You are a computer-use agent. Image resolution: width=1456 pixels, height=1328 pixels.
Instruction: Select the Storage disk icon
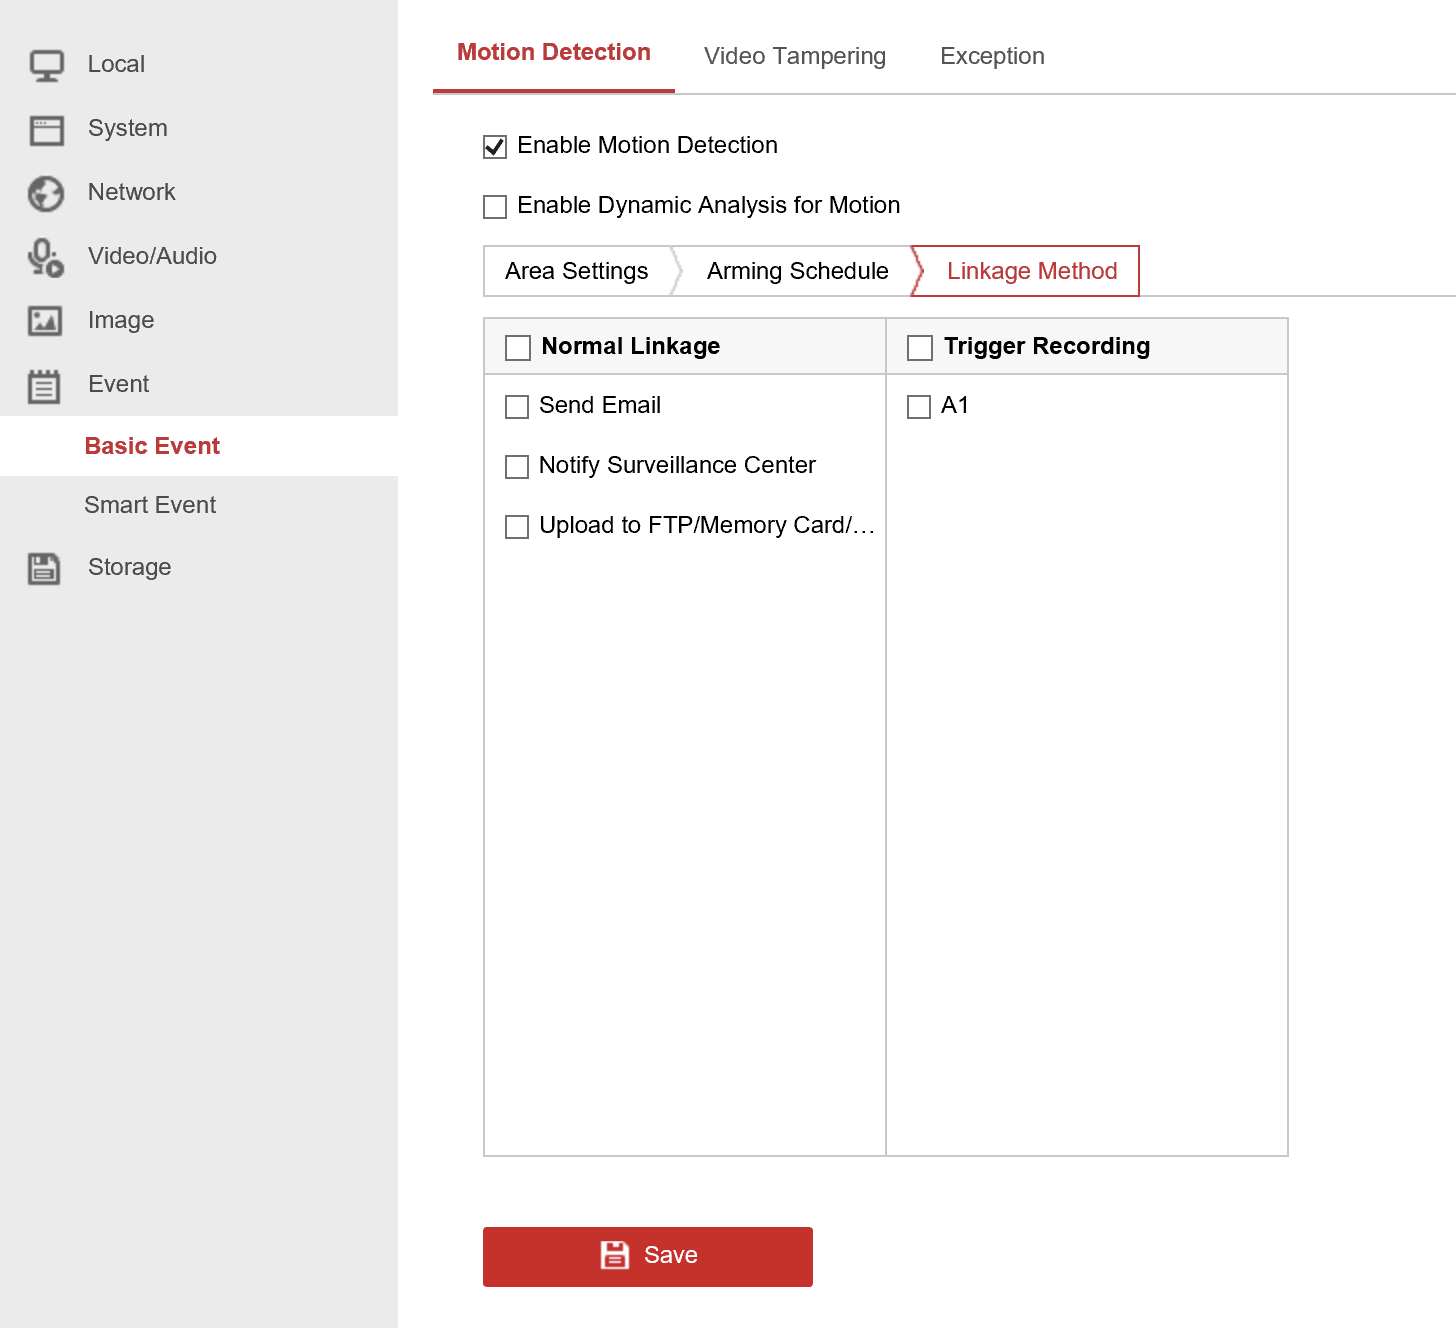(46, 567)
